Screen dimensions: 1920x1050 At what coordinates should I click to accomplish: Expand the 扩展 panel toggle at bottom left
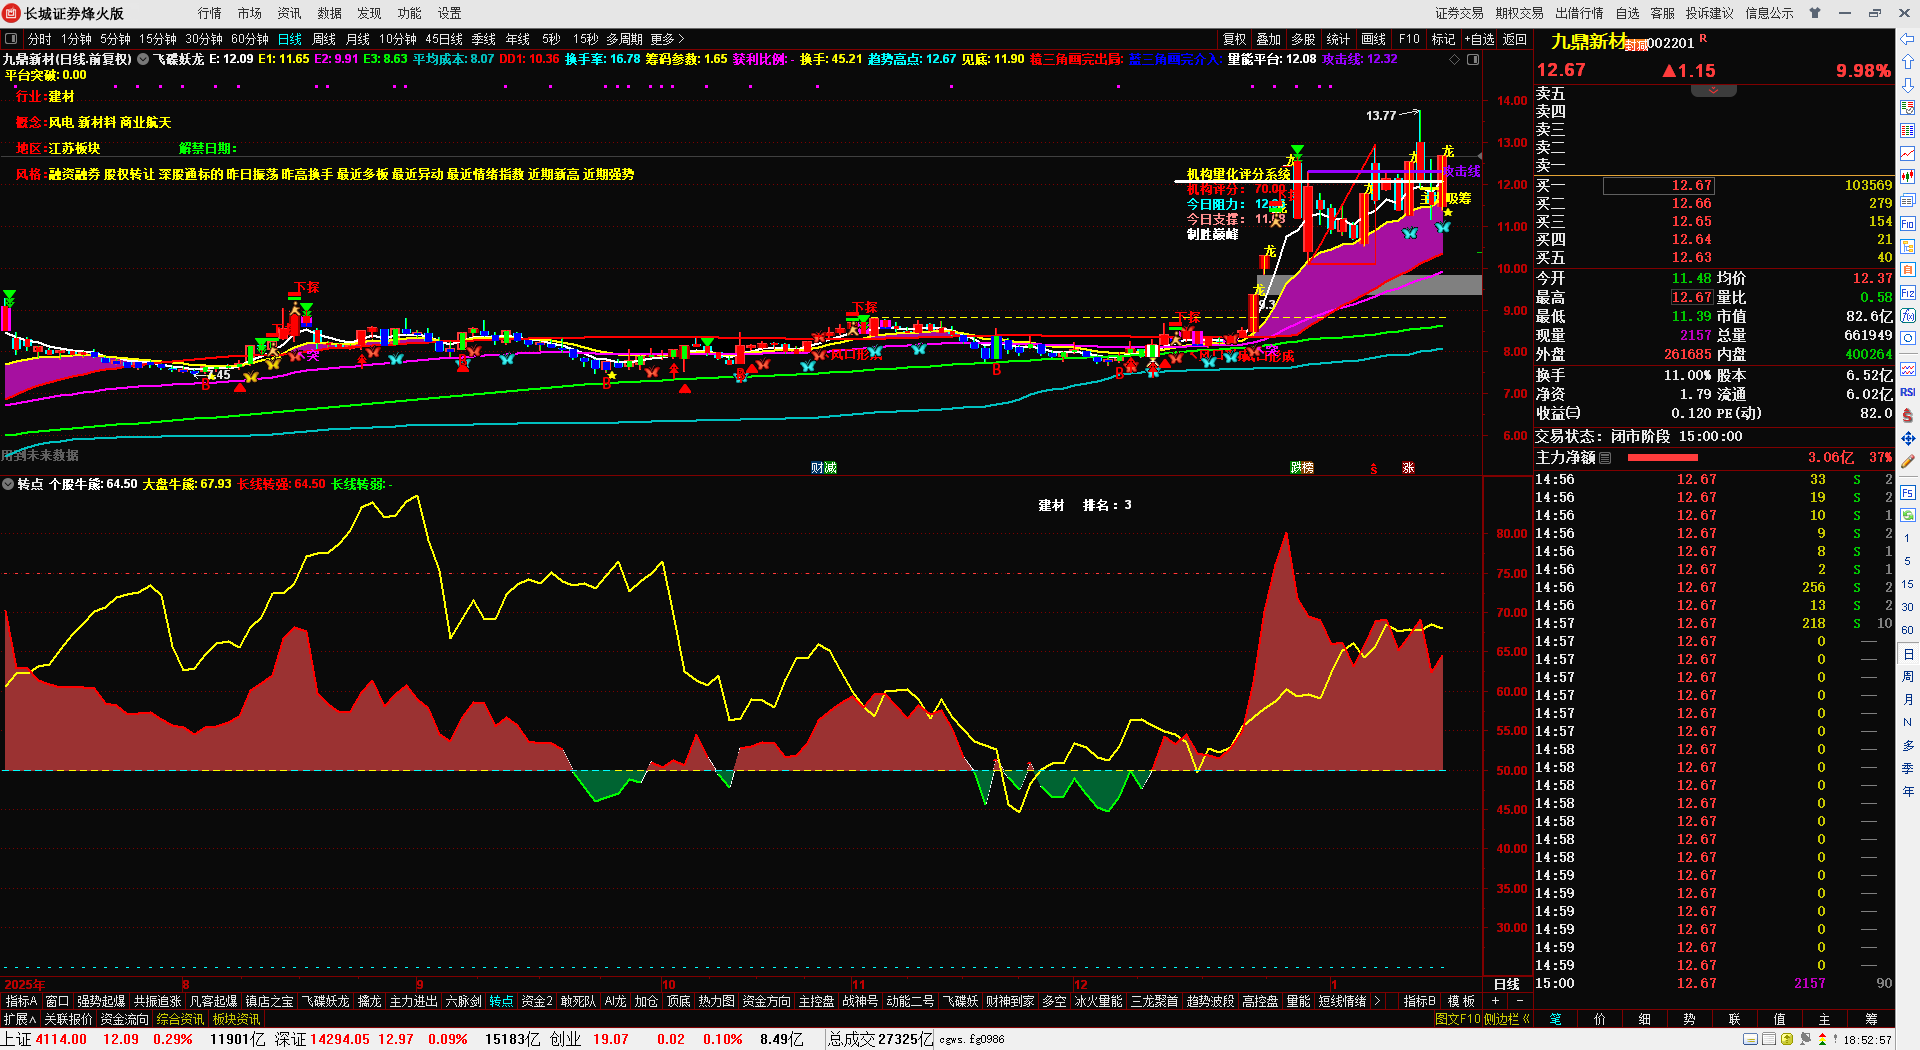(x=20, y=1019)
